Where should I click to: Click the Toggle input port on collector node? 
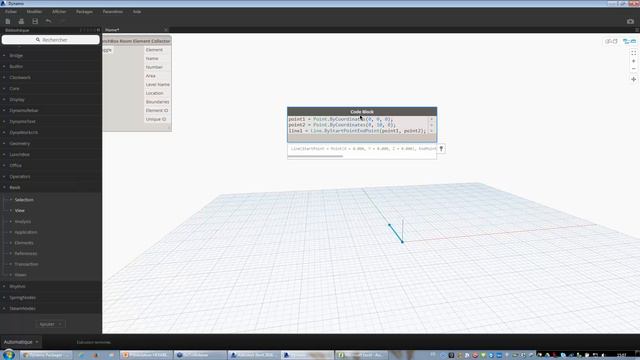coord(107,50)
